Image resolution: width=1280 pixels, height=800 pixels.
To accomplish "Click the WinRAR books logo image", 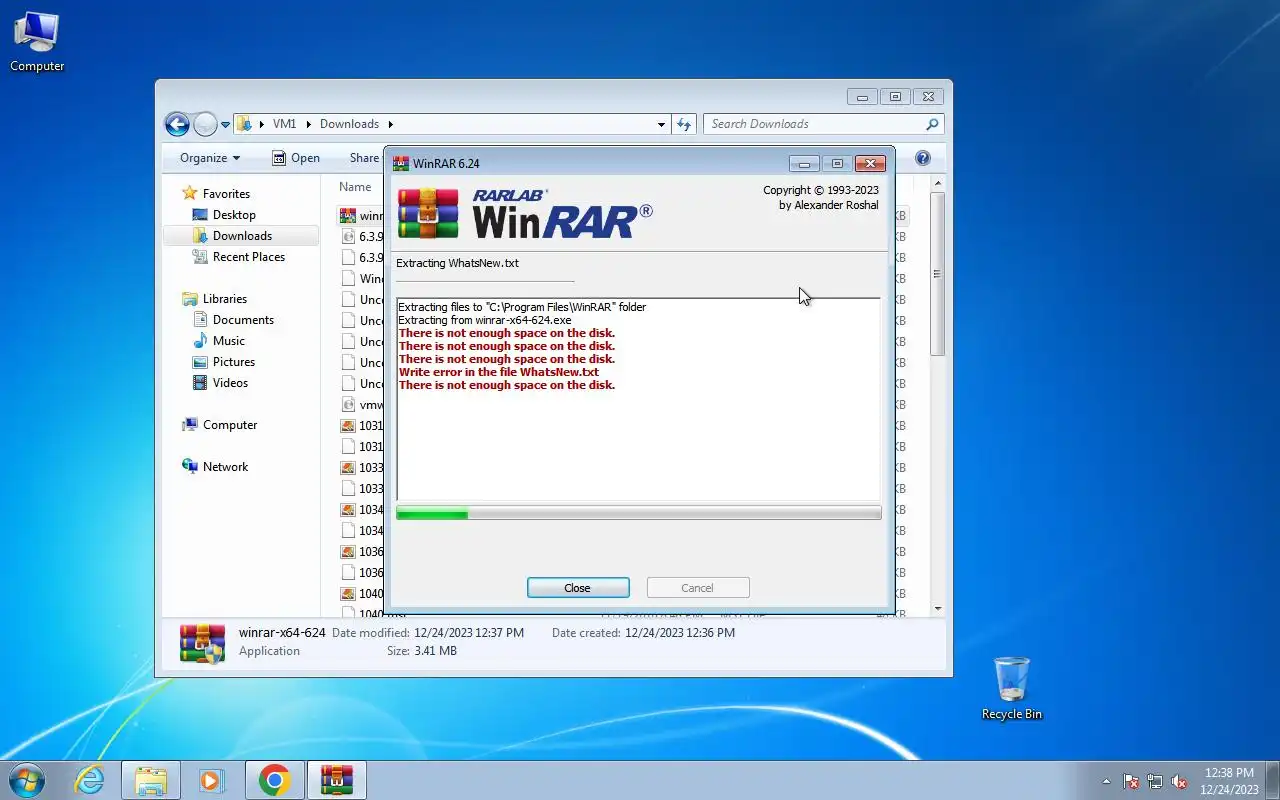I will tap(428, 213).
